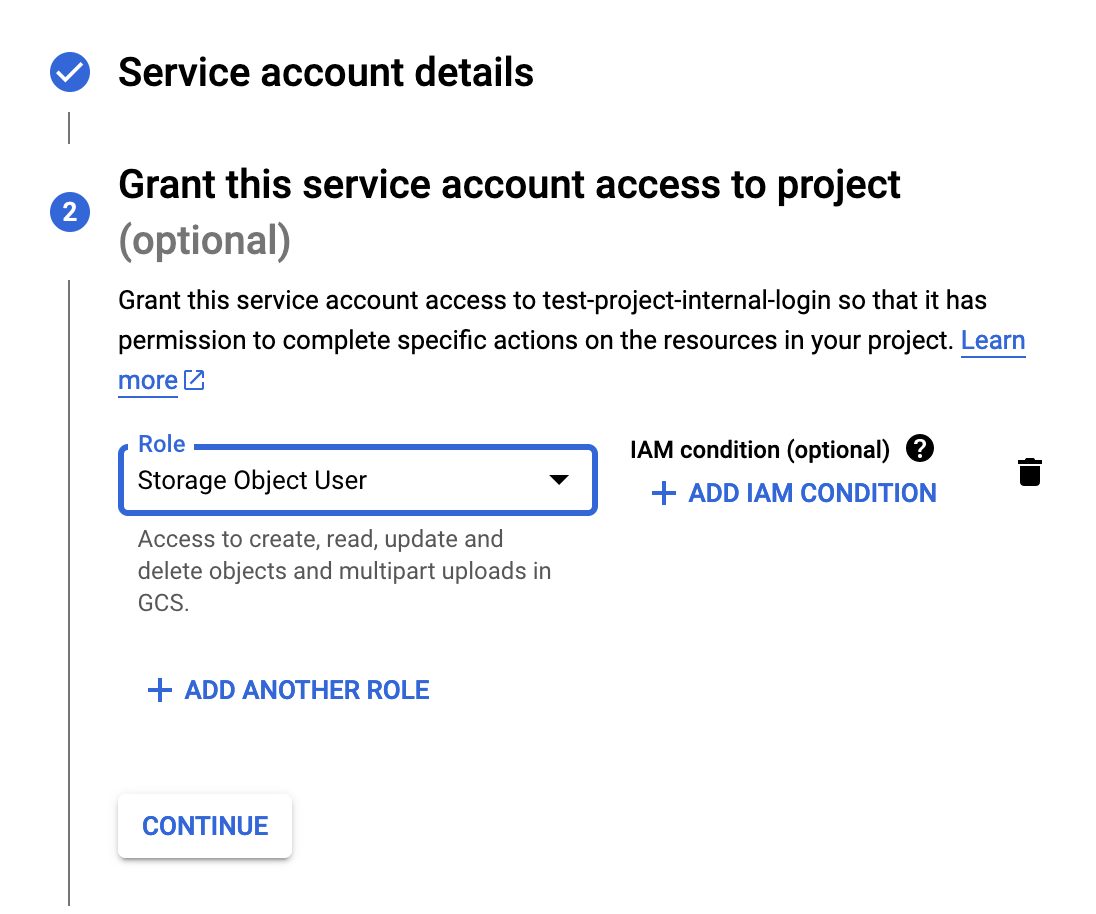Open the IAM condition help tooltip icon

pyautogui.click(x=920, y=449)
